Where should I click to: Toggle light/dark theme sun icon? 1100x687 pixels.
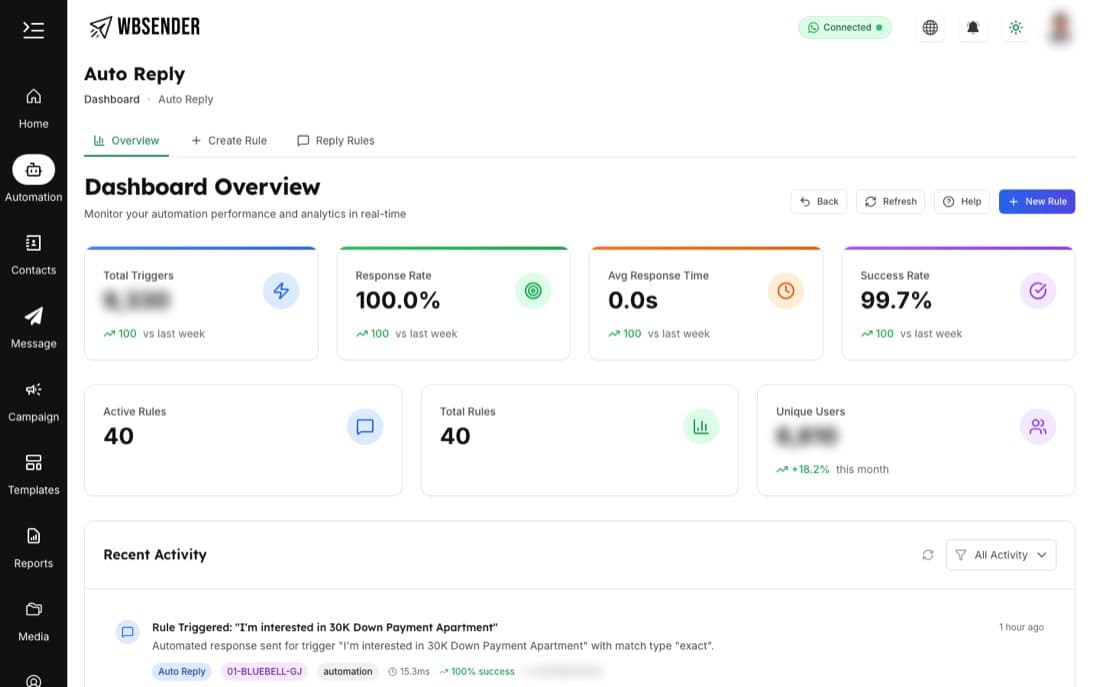click(1016, 27)
